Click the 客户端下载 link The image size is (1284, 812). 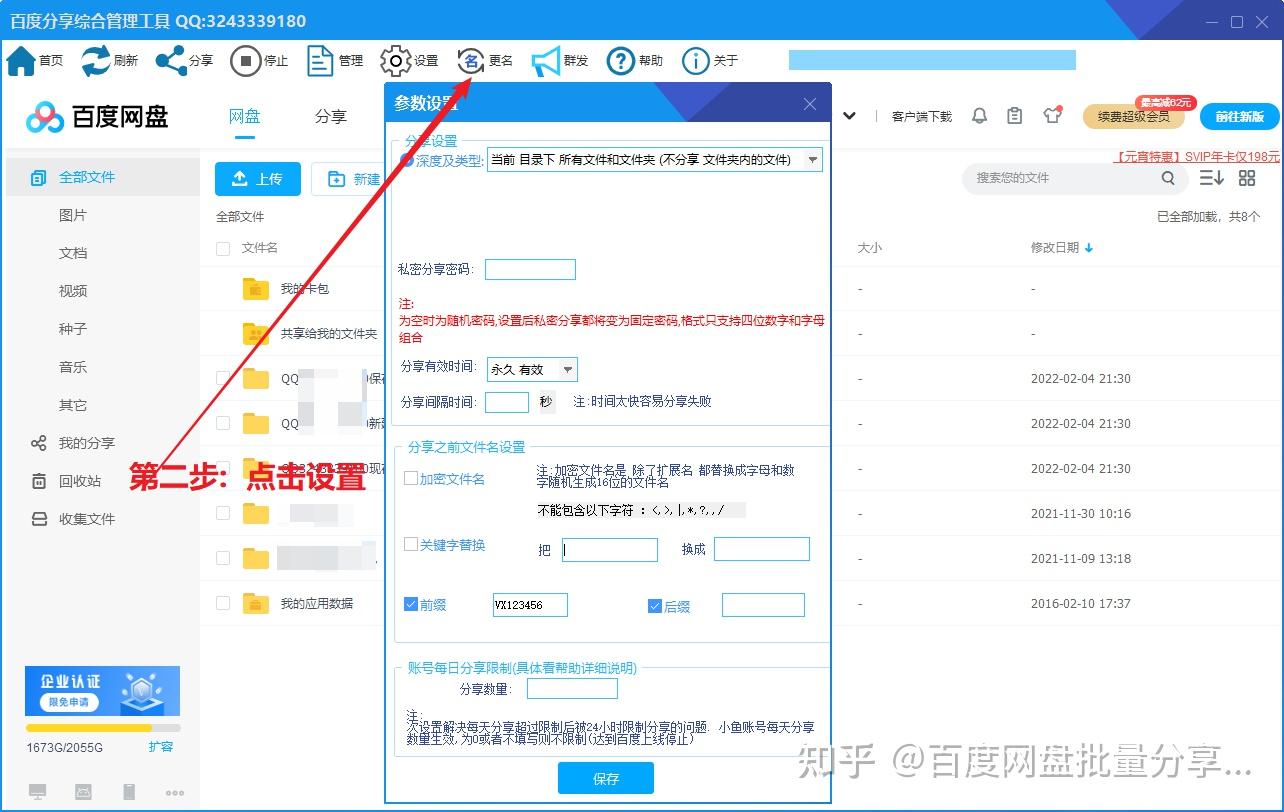(x=922, y=116)
